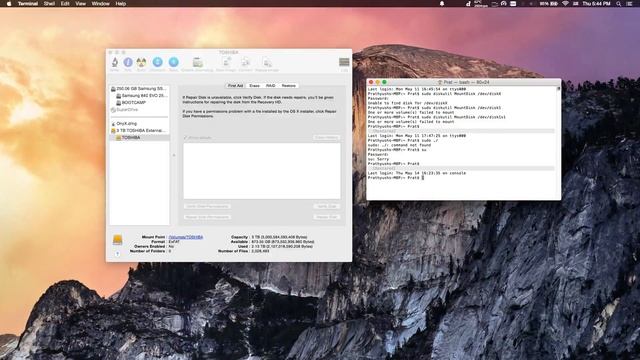Click the Verify Disk Permissions button

207,206
